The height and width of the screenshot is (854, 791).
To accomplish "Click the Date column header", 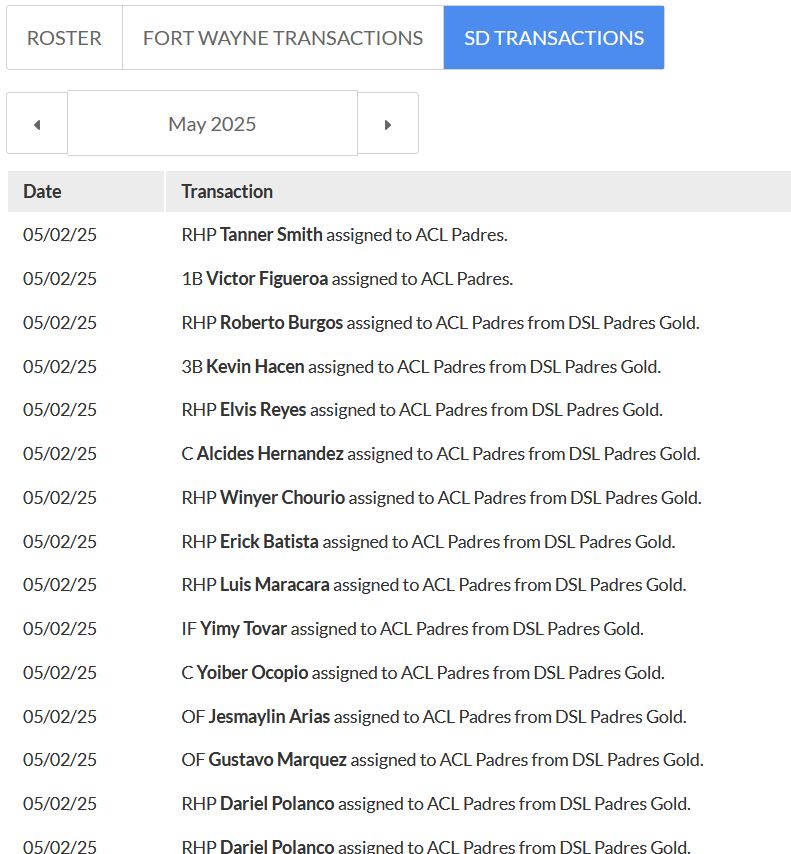I will [x=41, y=191].
